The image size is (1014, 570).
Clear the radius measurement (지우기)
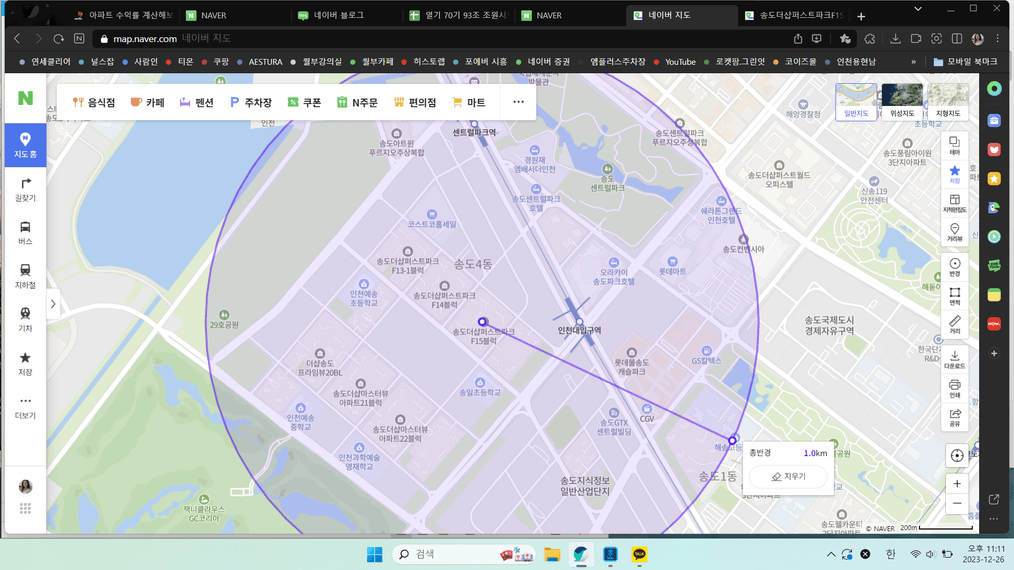788,477
